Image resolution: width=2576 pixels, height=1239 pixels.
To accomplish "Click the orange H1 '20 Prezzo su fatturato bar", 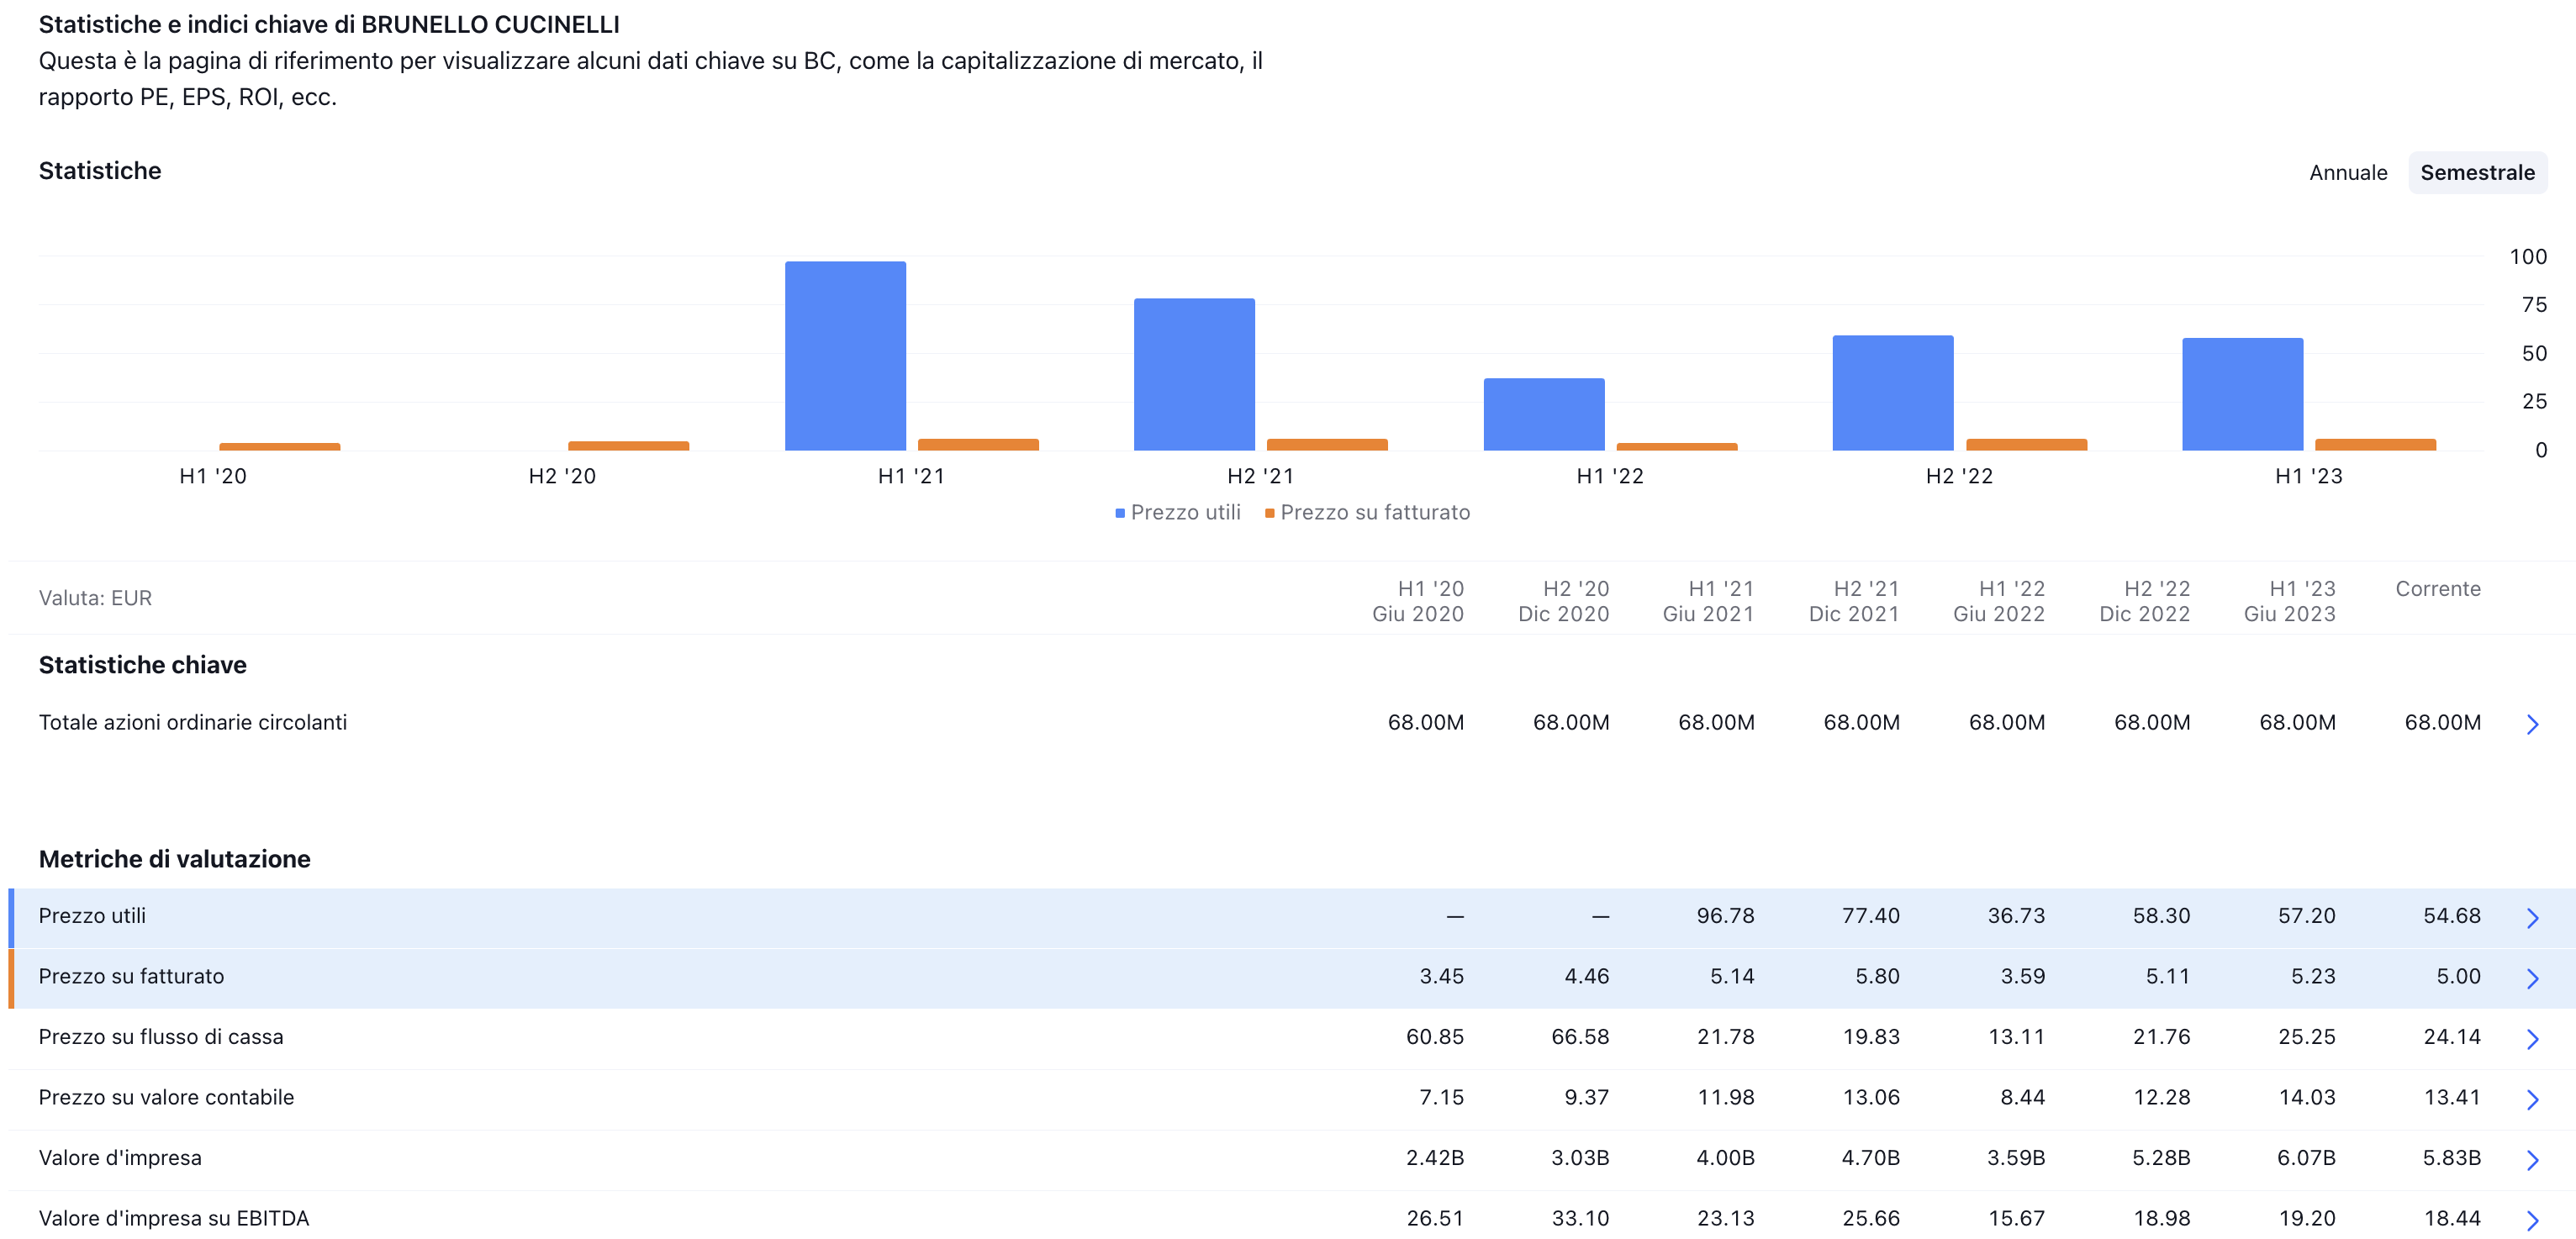I will tap(280, 447).
